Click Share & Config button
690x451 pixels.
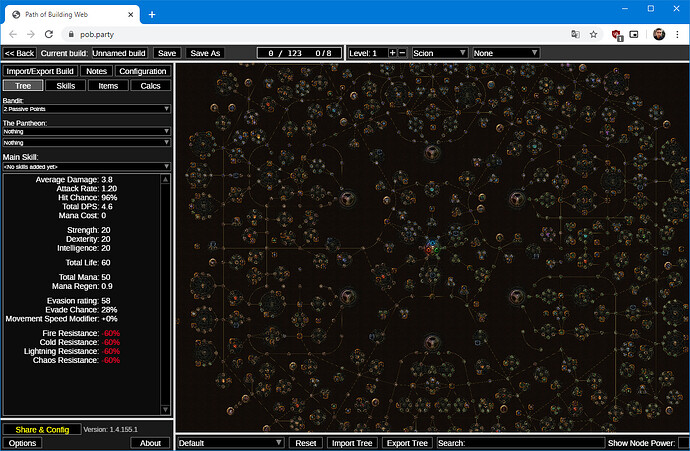[x=42, y=429]
